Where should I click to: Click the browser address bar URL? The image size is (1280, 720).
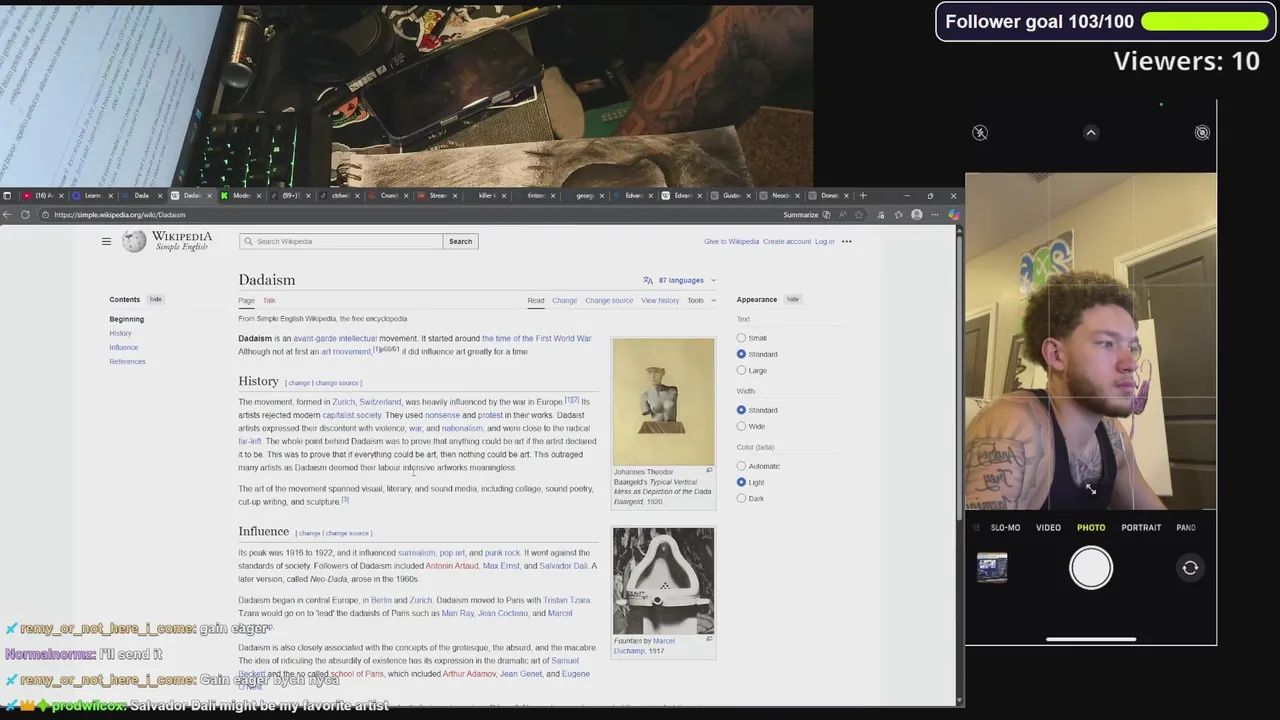[x=120, y=215]
